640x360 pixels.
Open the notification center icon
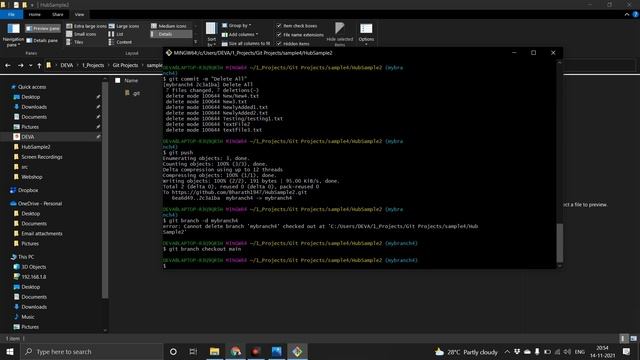[x=627, y=351]
